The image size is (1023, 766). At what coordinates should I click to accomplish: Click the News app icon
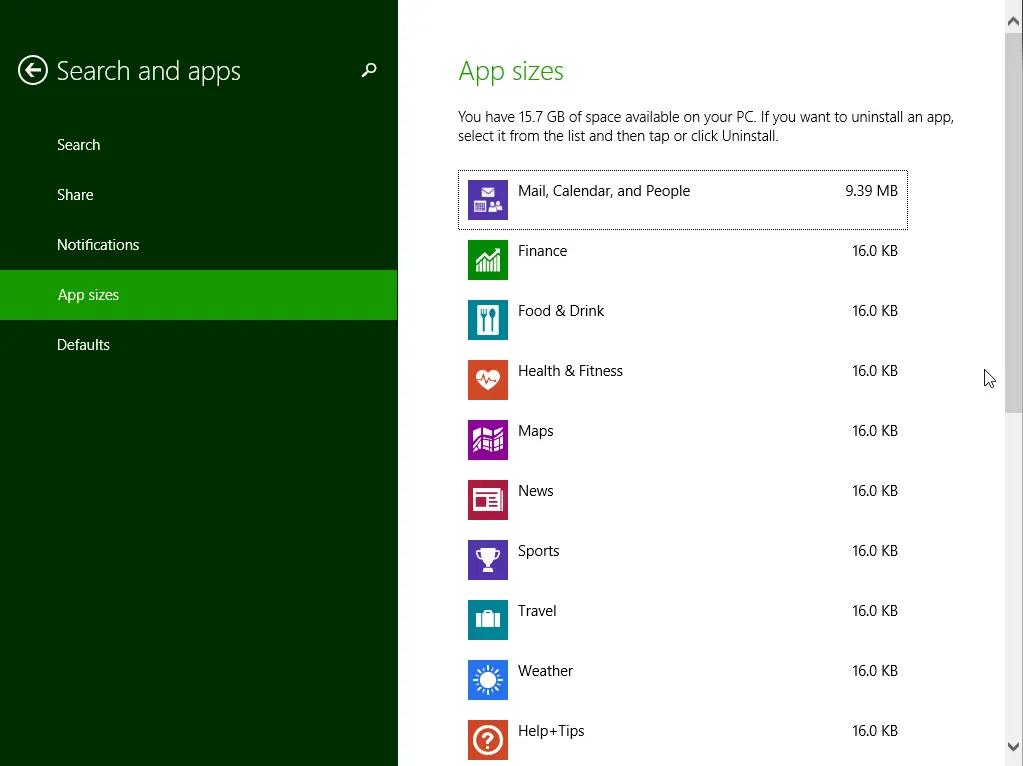click(487, 500)
